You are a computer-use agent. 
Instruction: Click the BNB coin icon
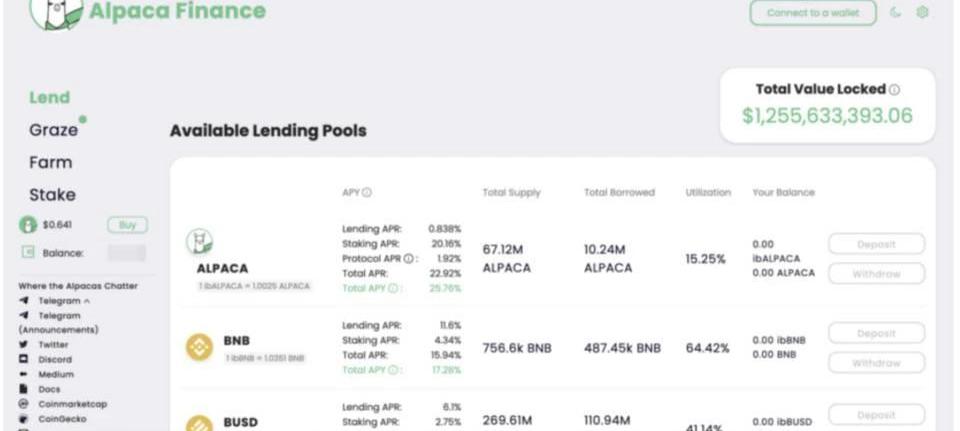coord(200,347)
